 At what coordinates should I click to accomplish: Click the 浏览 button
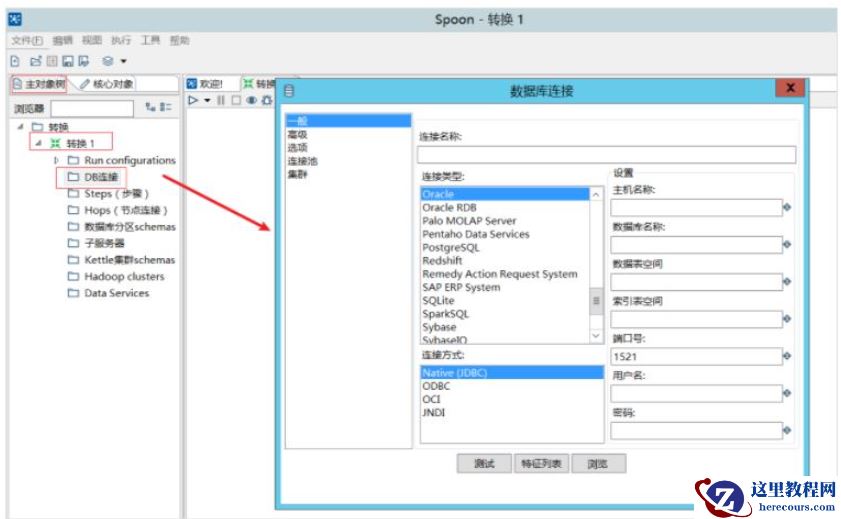point(599,464)
